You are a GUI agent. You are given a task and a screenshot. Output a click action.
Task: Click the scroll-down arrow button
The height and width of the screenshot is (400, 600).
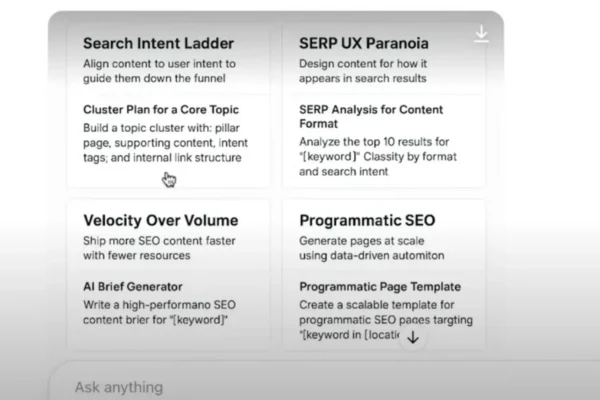tap(412, 337)
